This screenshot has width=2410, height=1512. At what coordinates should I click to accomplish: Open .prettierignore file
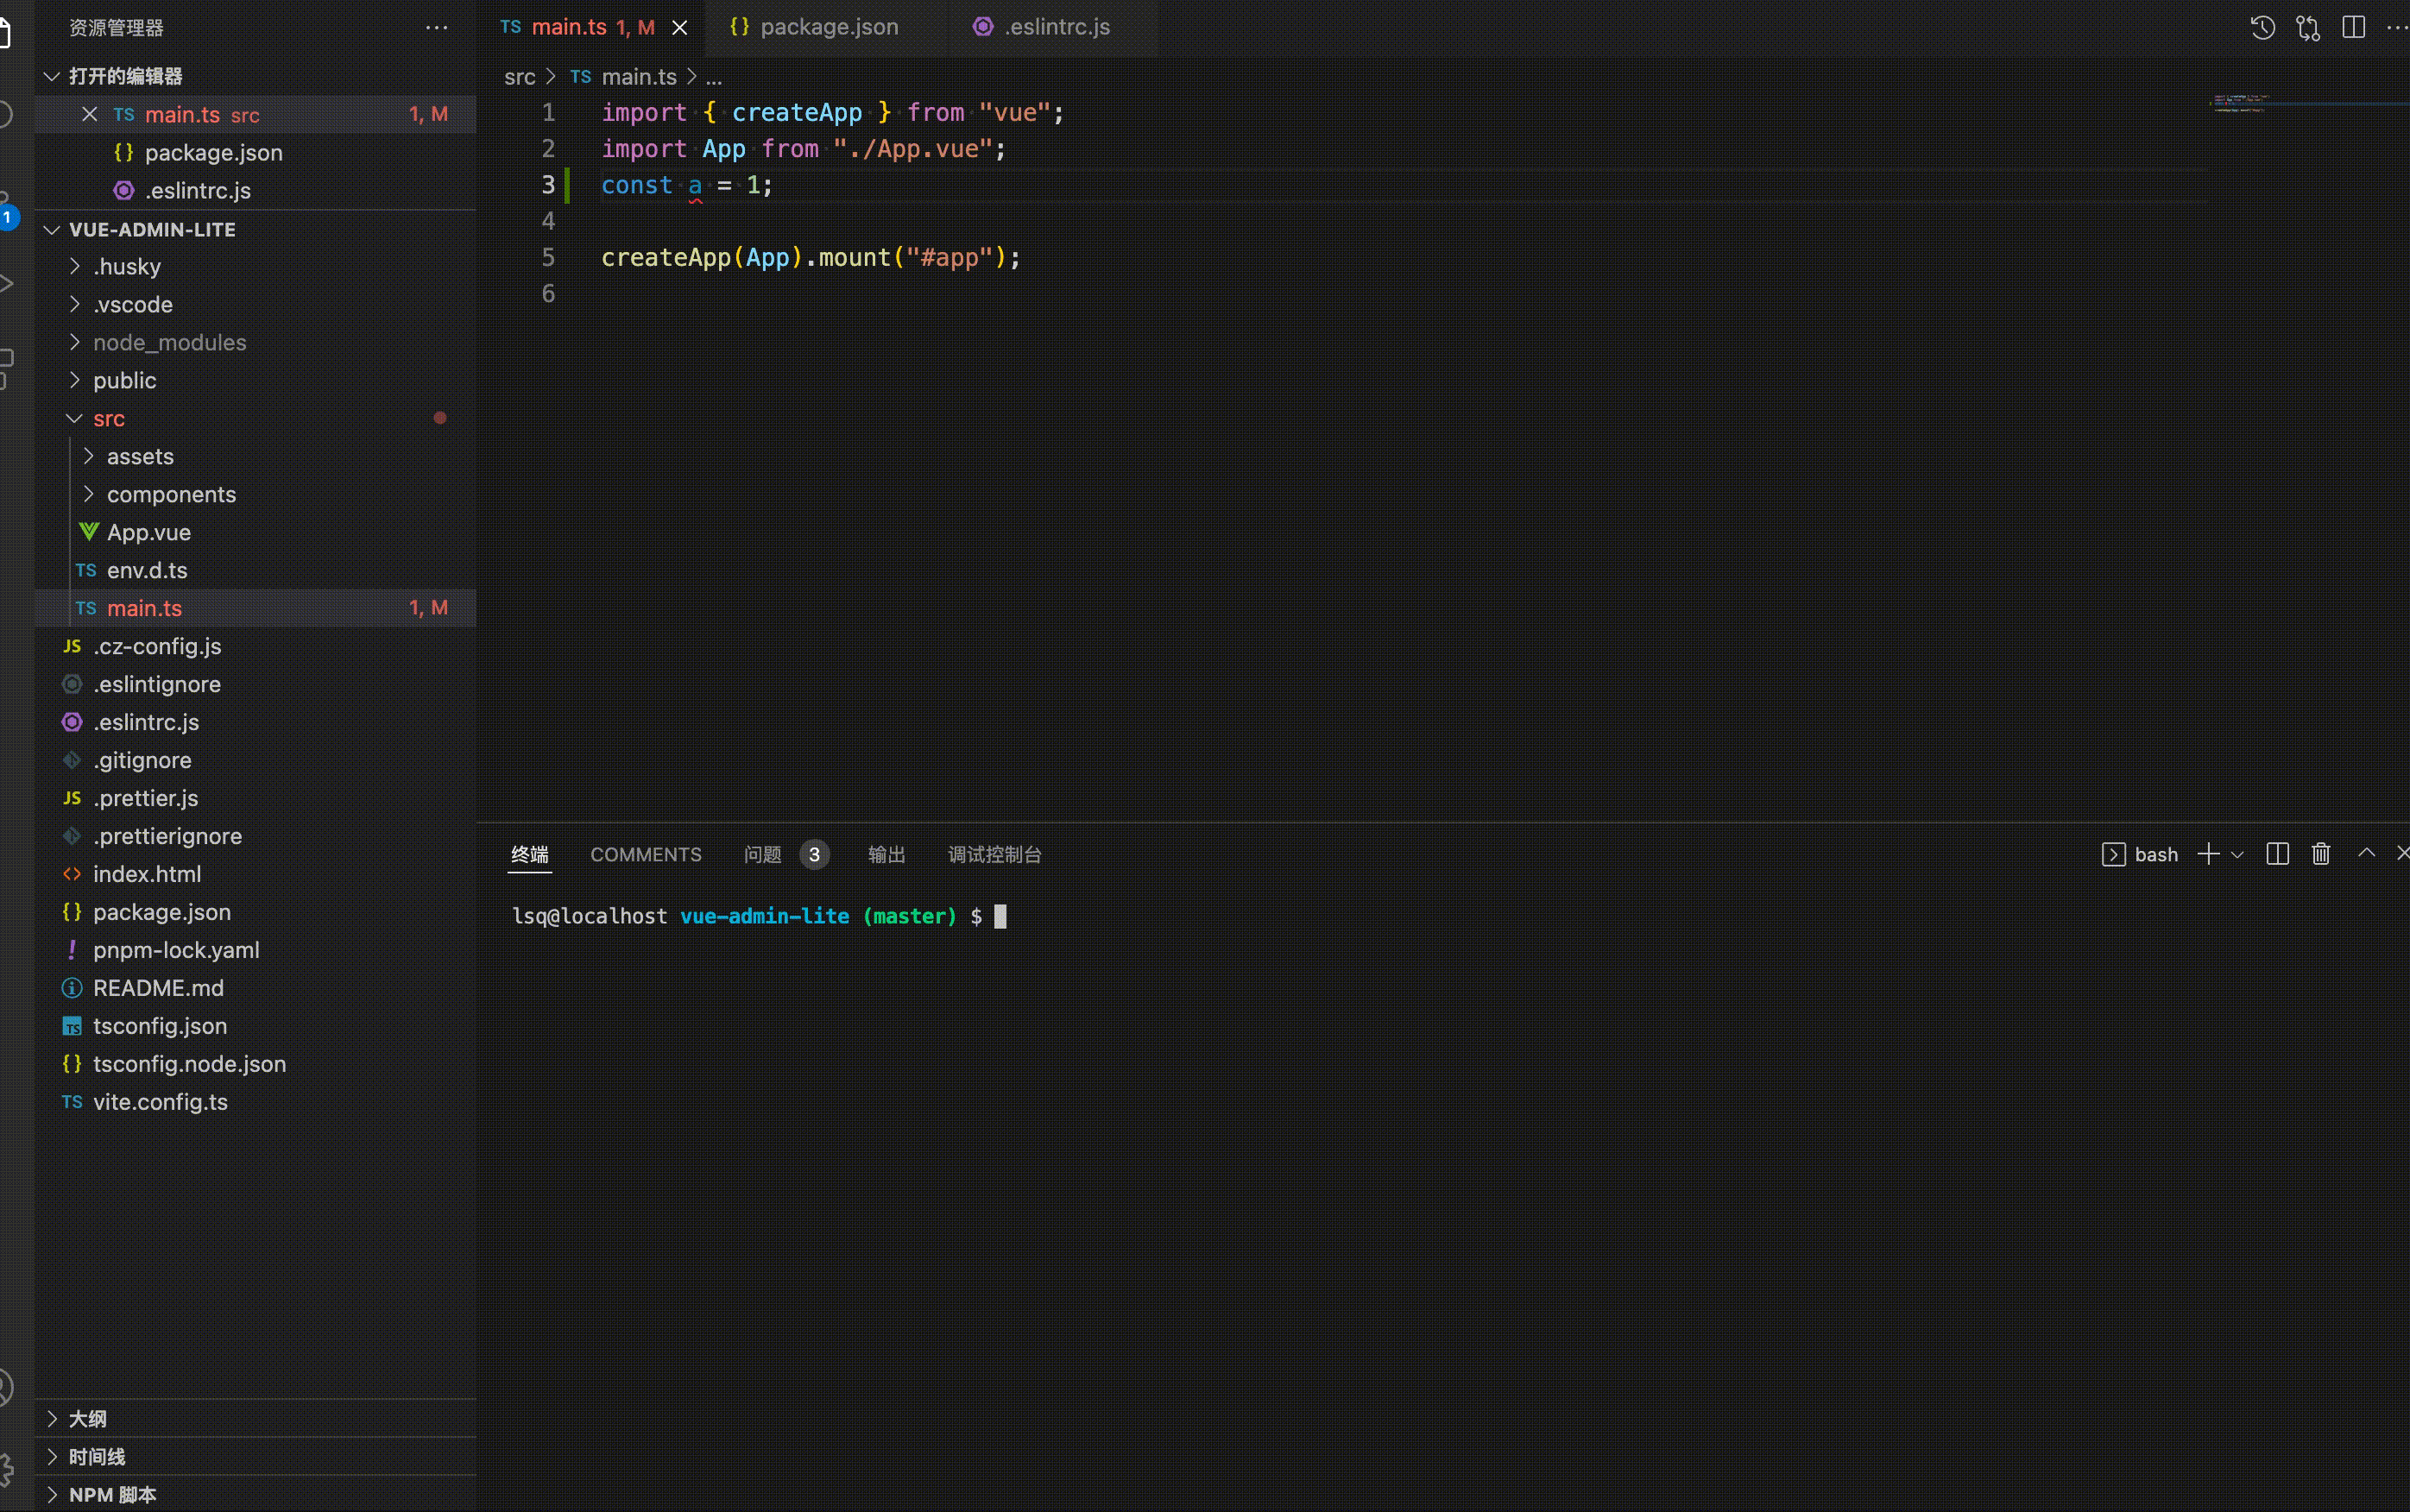(x=256, y=836)
